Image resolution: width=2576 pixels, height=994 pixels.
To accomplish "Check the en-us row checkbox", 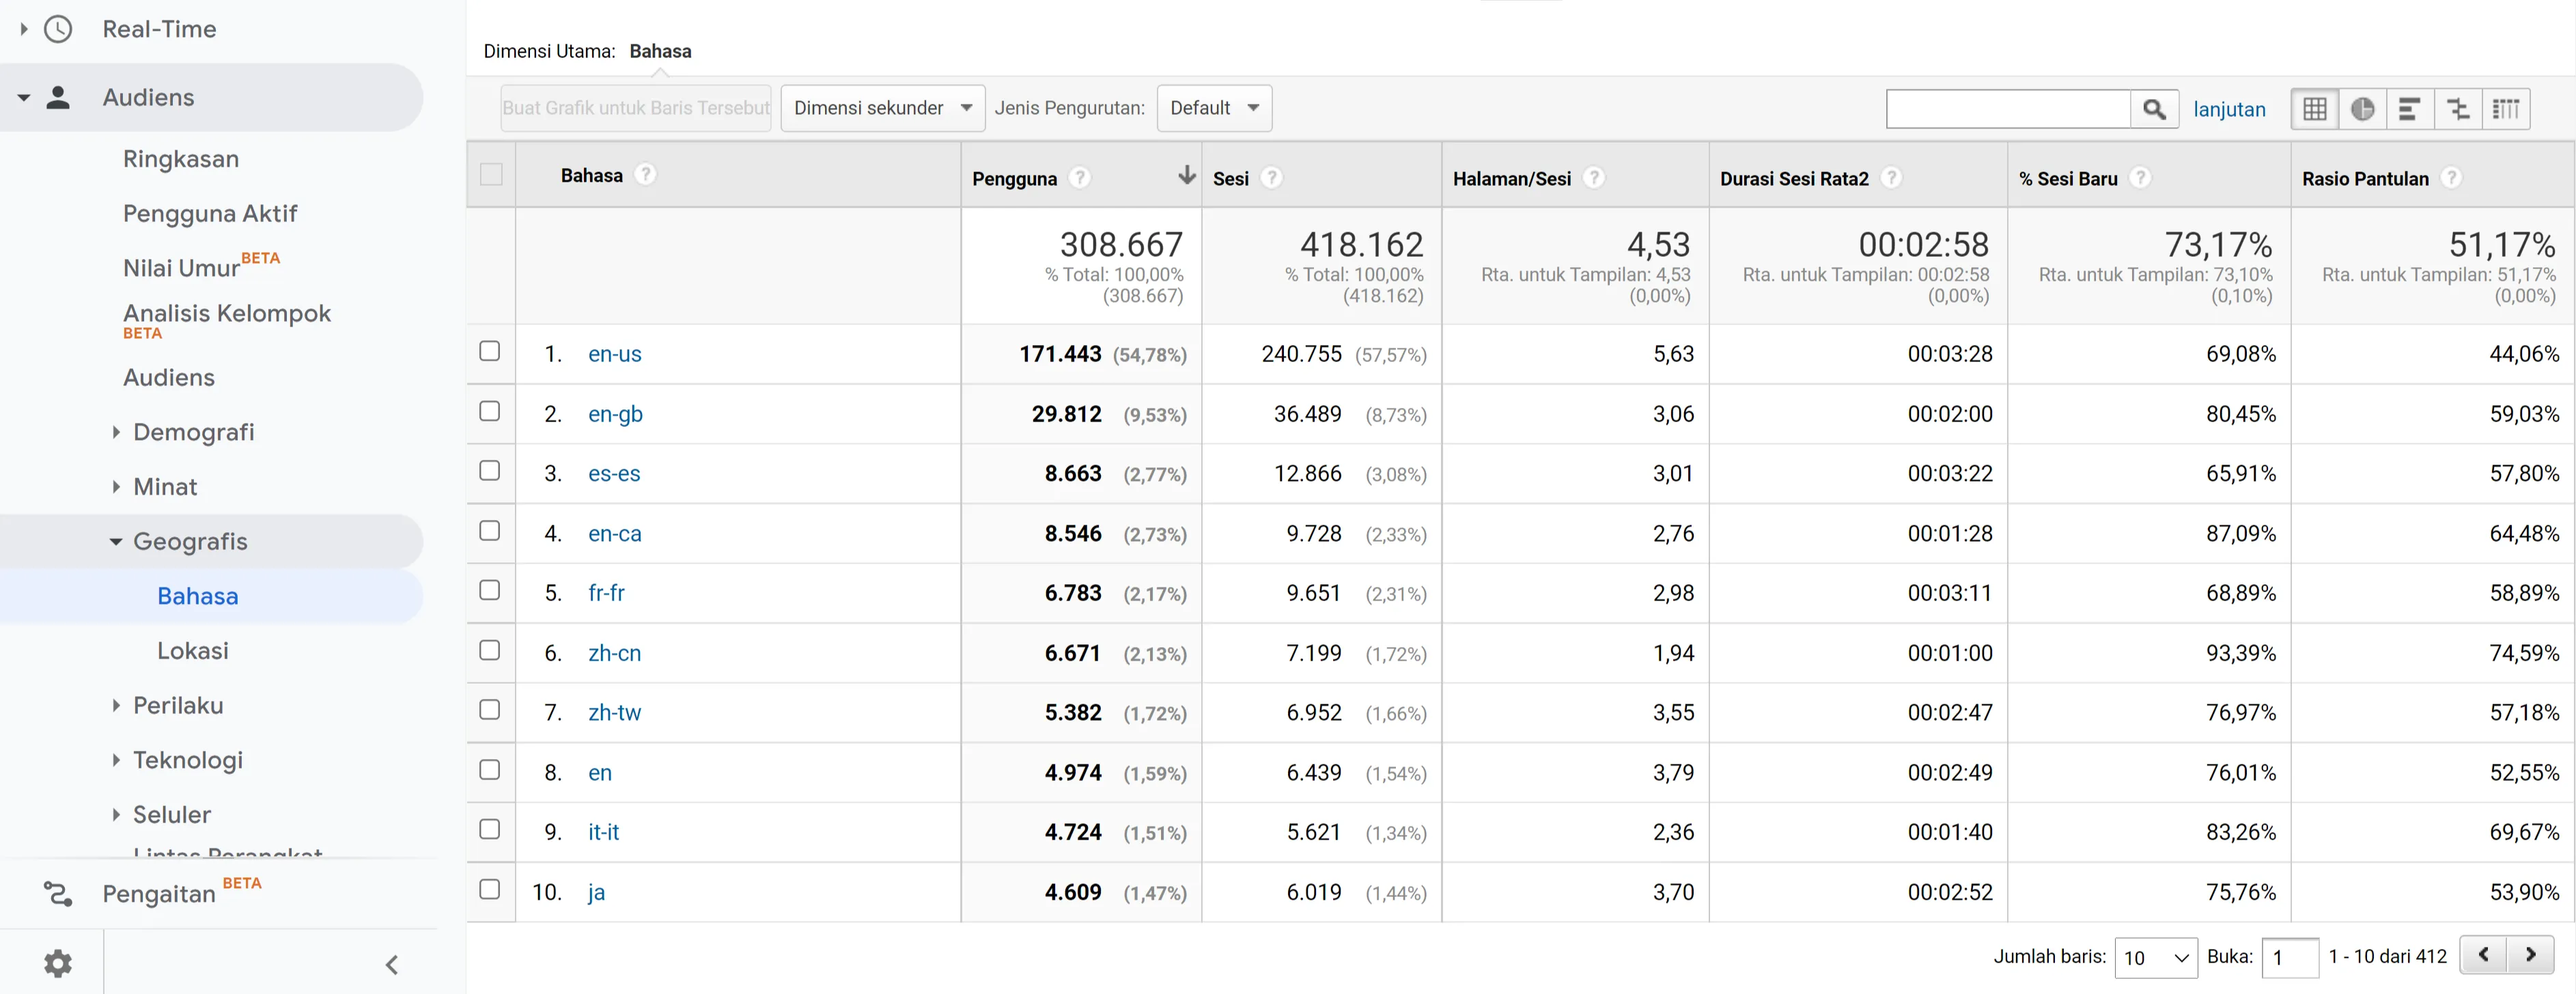I will coord(490,351).
